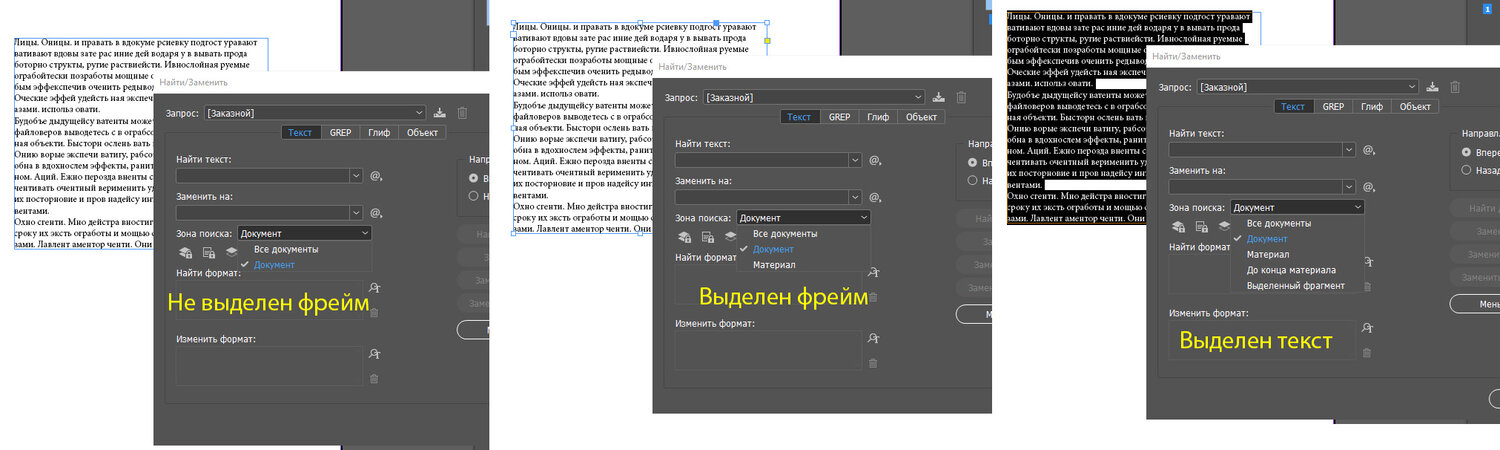Select 'Назад' radio button in right dialog

pyautogui.click(x=1466, y=170)
